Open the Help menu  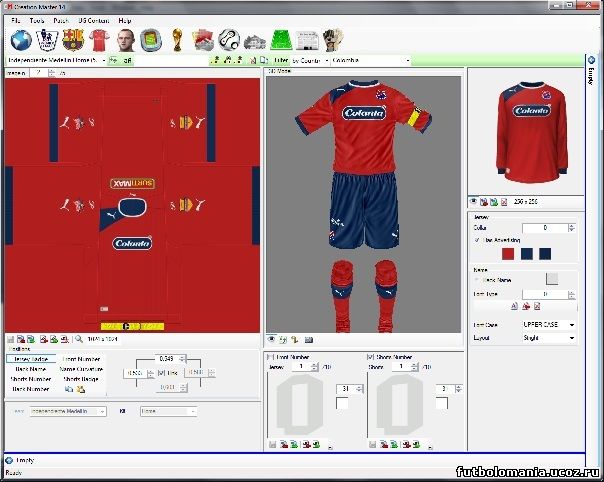tap(124, 20)
